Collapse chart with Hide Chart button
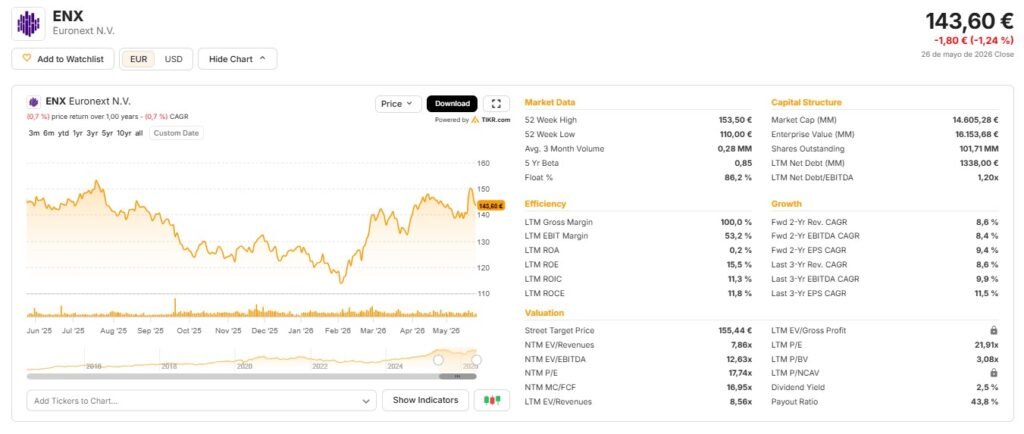Image resolution: width=1024 pixels, height=434 pixels. tap(237, 59)
